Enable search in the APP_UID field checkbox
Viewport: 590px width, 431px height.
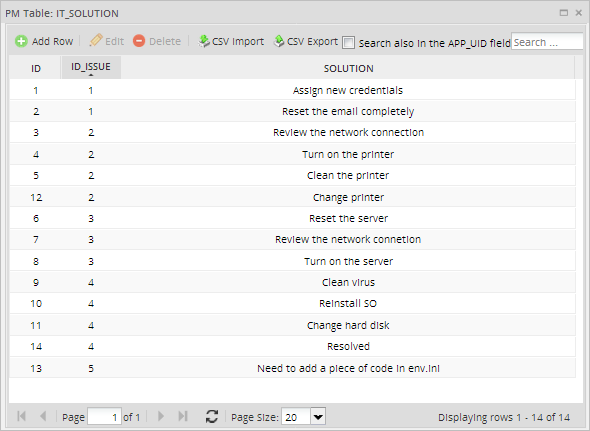(348, 43)
